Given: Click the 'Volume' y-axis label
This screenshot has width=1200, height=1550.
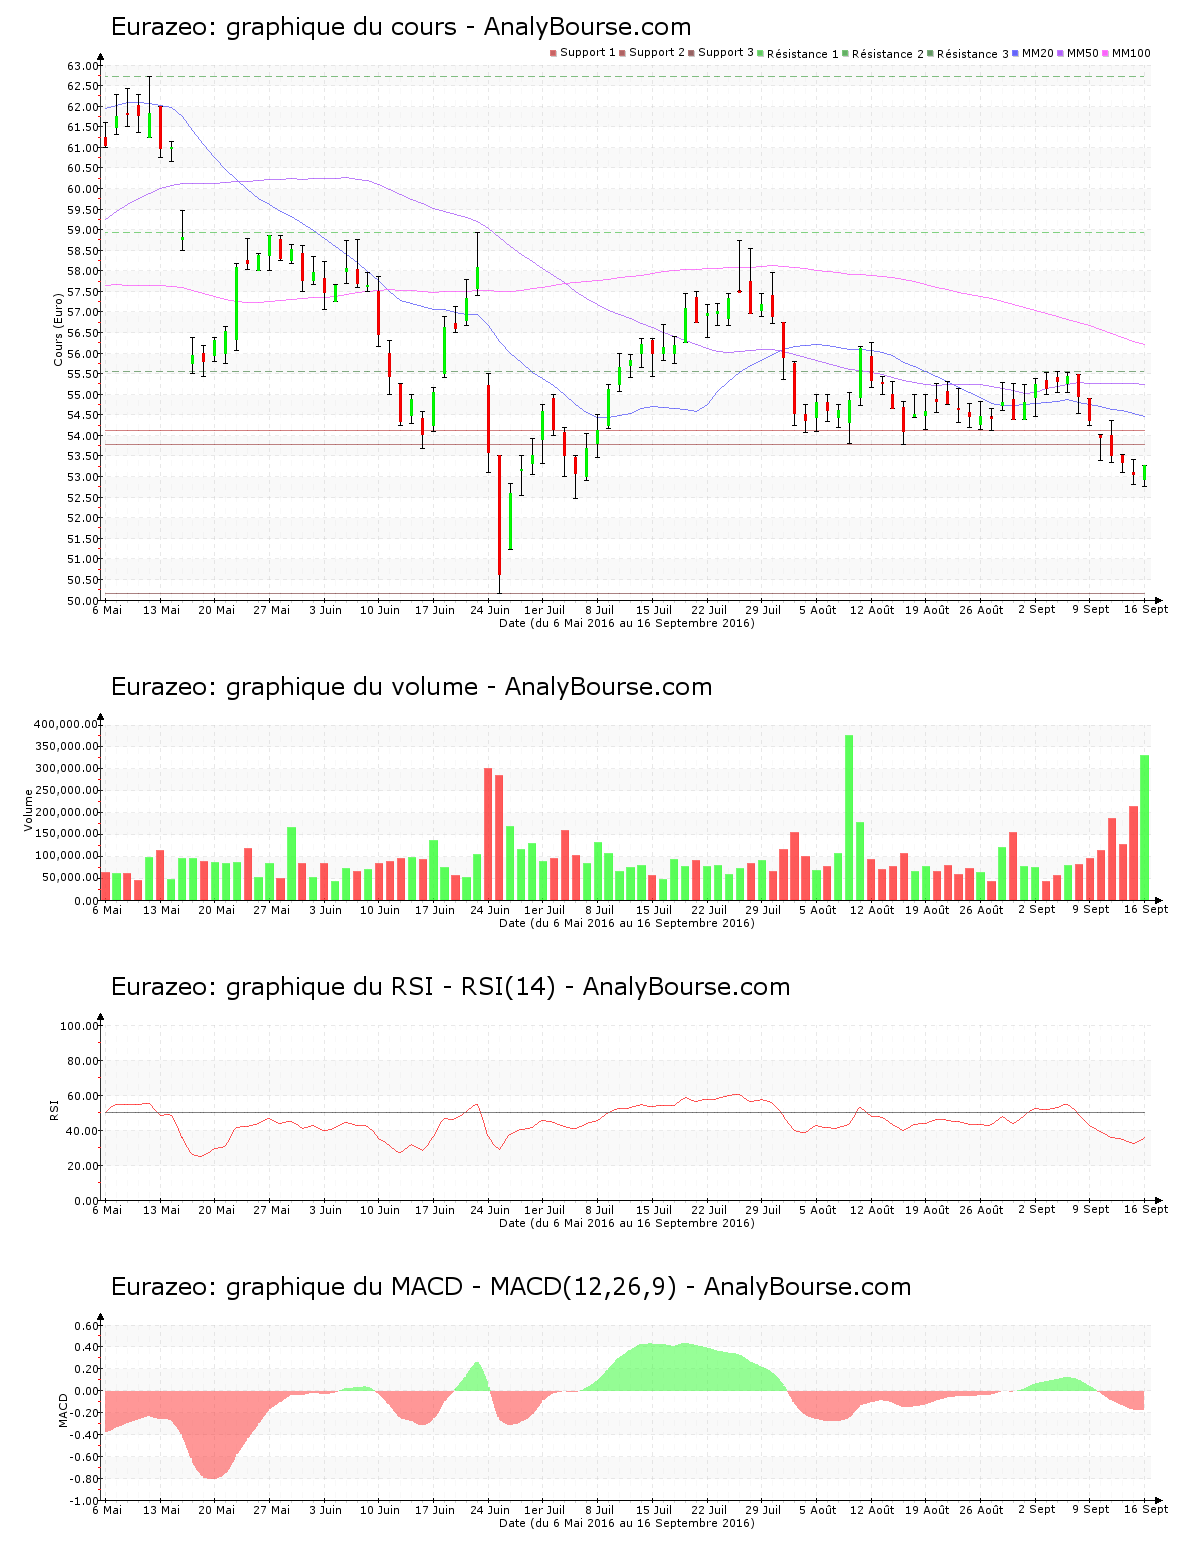Looking at the screenshot, I should (x=28, y=810).
